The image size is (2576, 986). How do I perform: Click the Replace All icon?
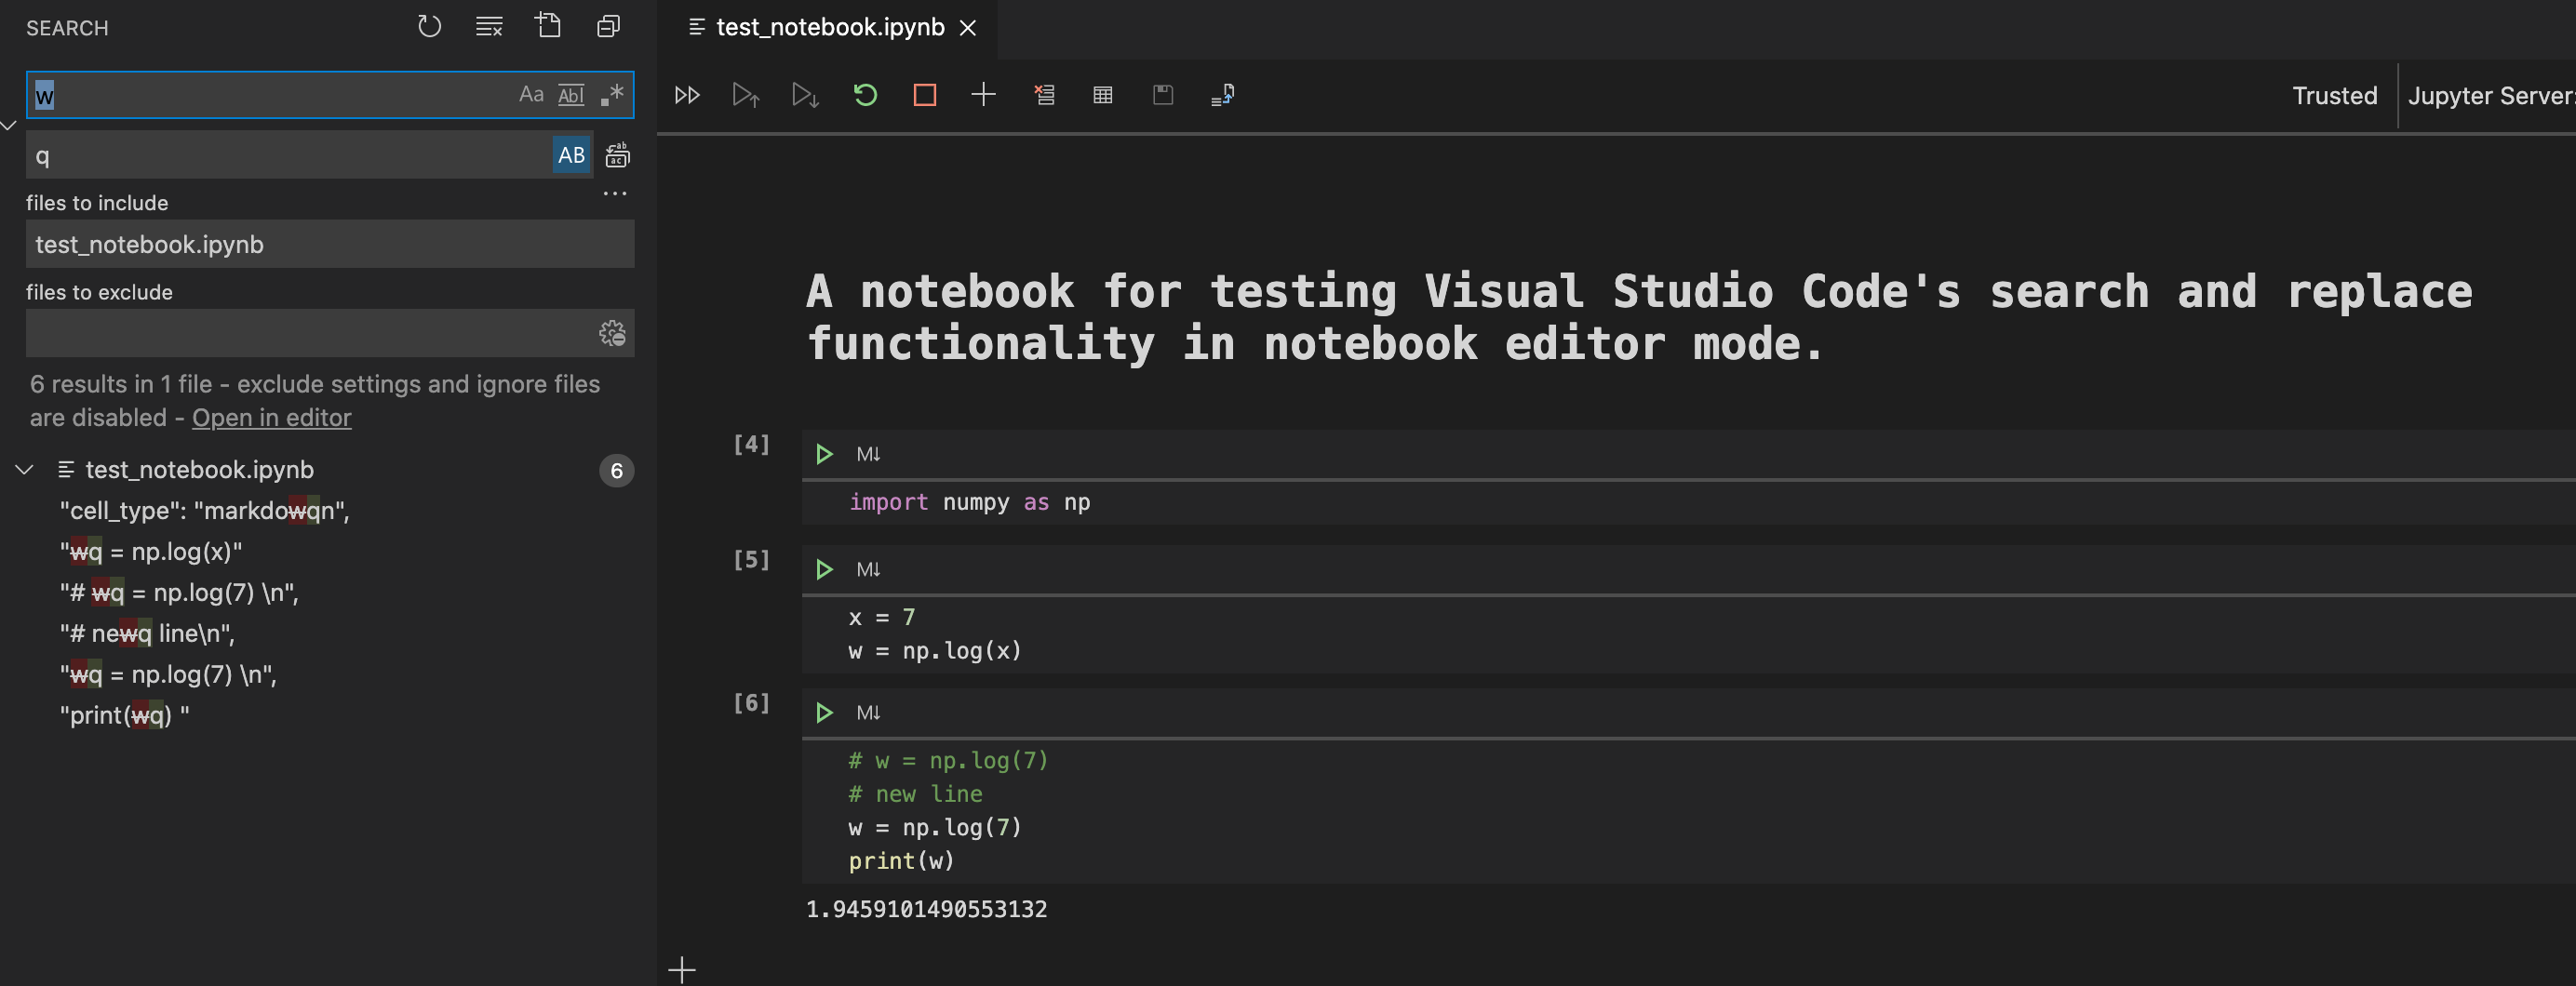(x=618, y=154)
